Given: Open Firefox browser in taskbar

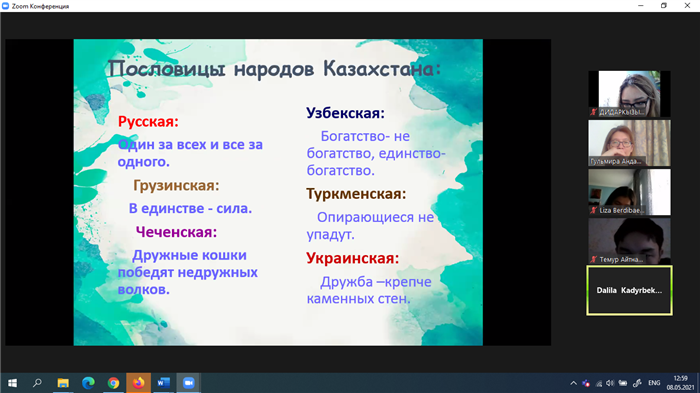Looking at the screenshot, I should pyautogui.click(x=138, y=383).
